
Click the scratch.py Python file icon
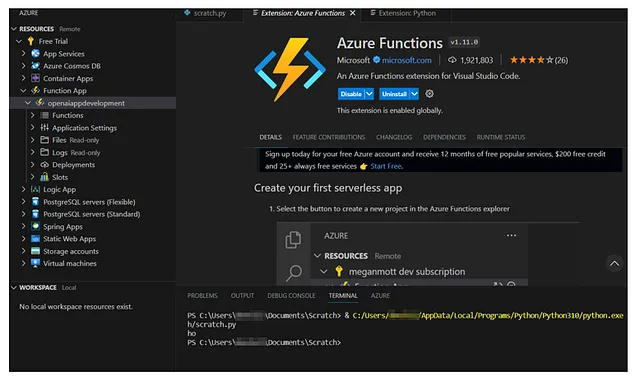click(187, 13)
